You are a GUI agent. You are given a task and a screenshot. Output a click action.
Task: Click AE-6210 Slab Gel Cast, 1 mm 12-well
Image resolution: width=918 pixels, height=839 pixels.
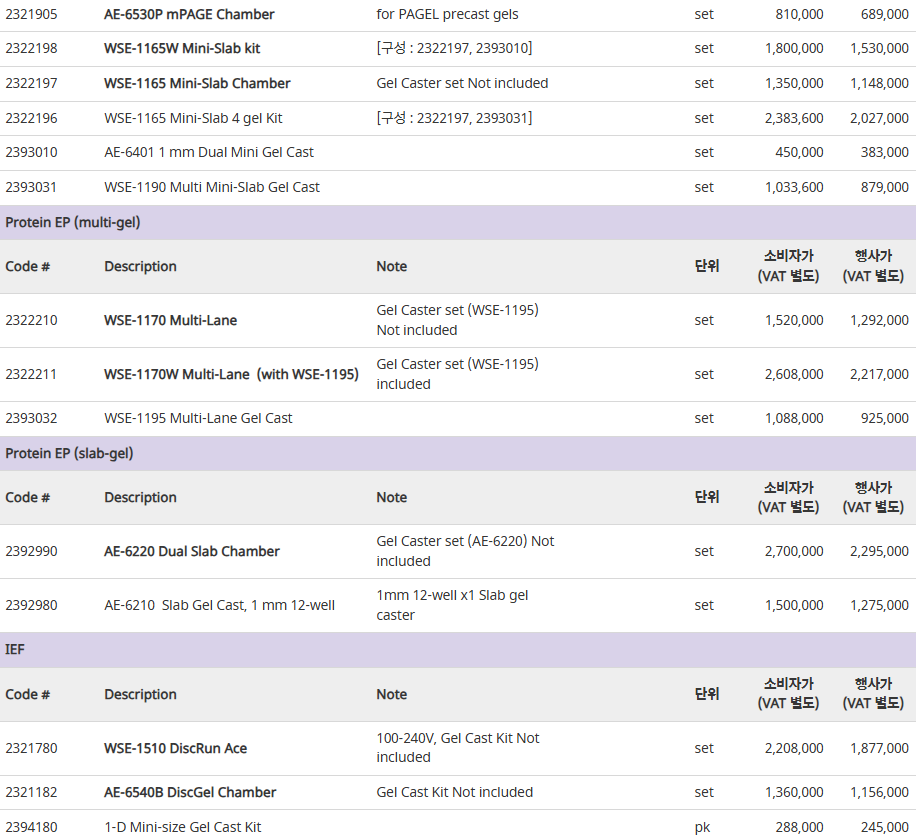click(220, 605)
